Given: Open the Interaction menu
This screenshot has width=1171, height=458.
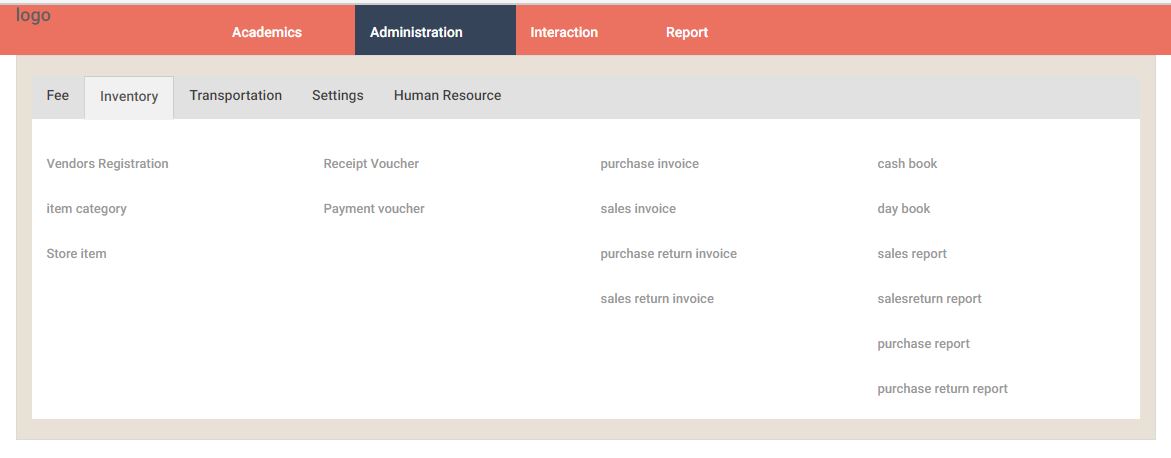Looking at the screenshot, I should [x=564, y=32].
